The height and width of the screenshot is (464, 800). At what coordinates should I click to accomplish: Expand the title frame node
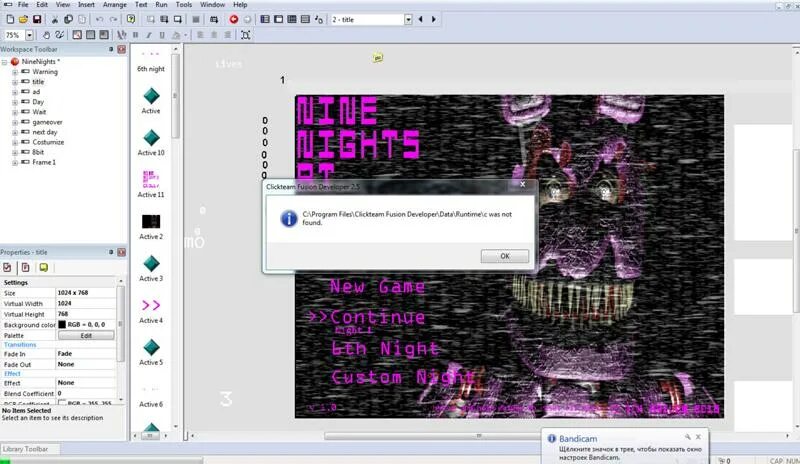pyautogui.click(x=15, y=82)
